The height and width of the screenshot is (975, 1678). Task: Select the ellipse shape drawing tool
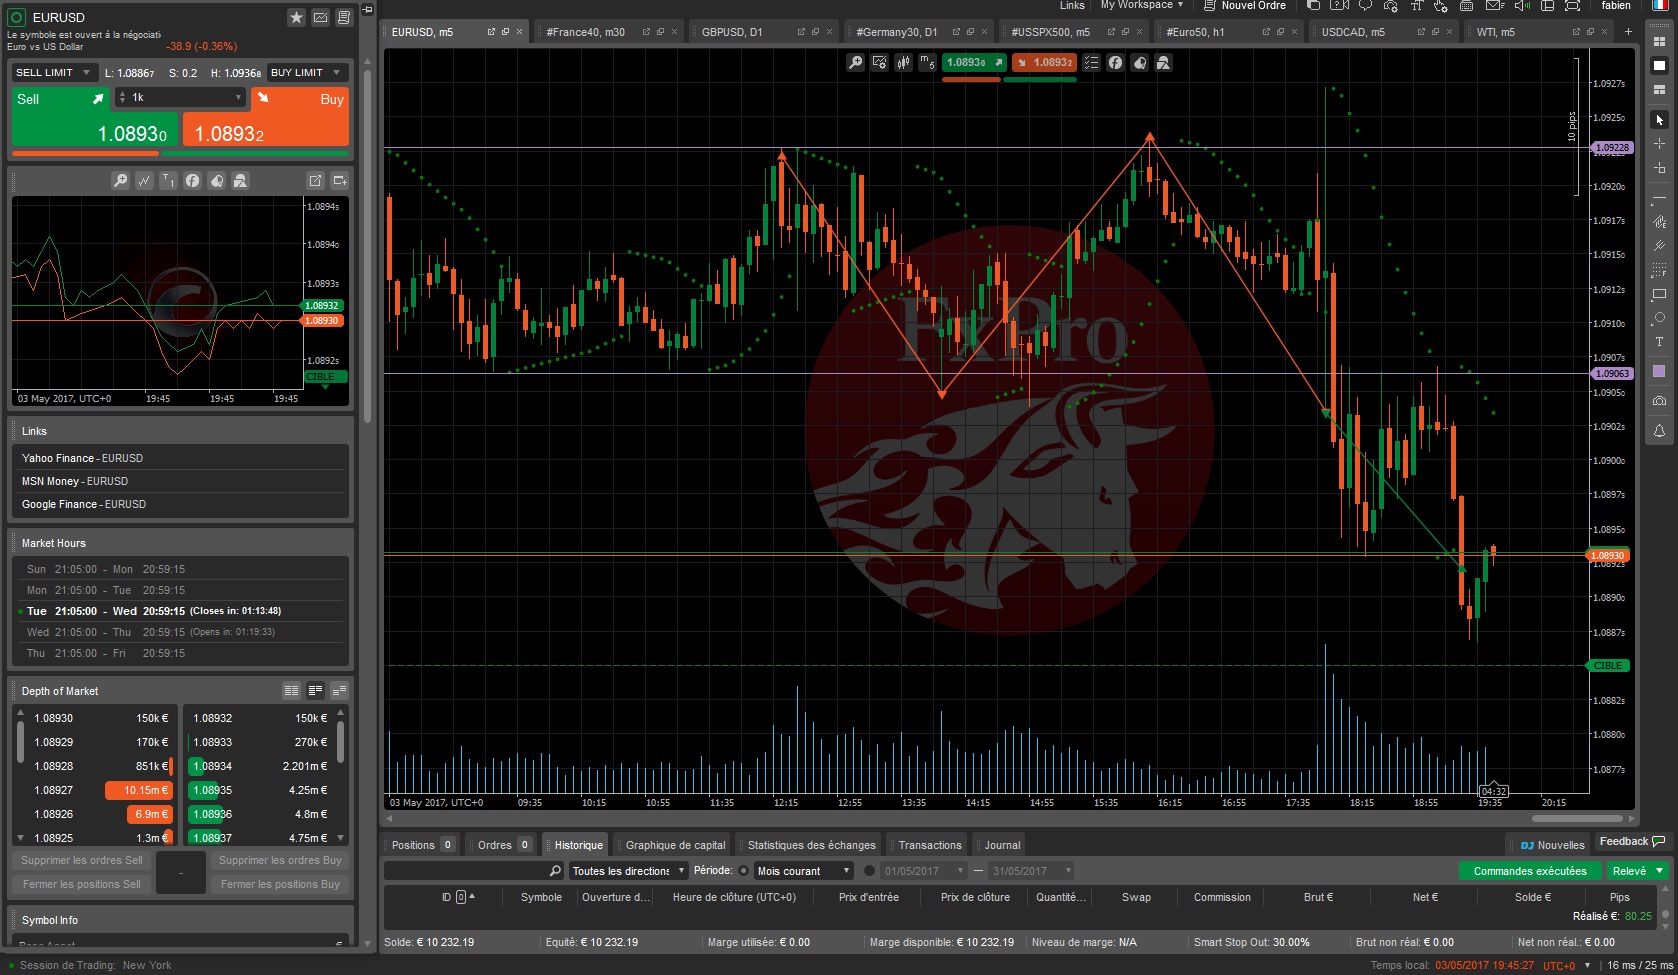(1659, 318)
